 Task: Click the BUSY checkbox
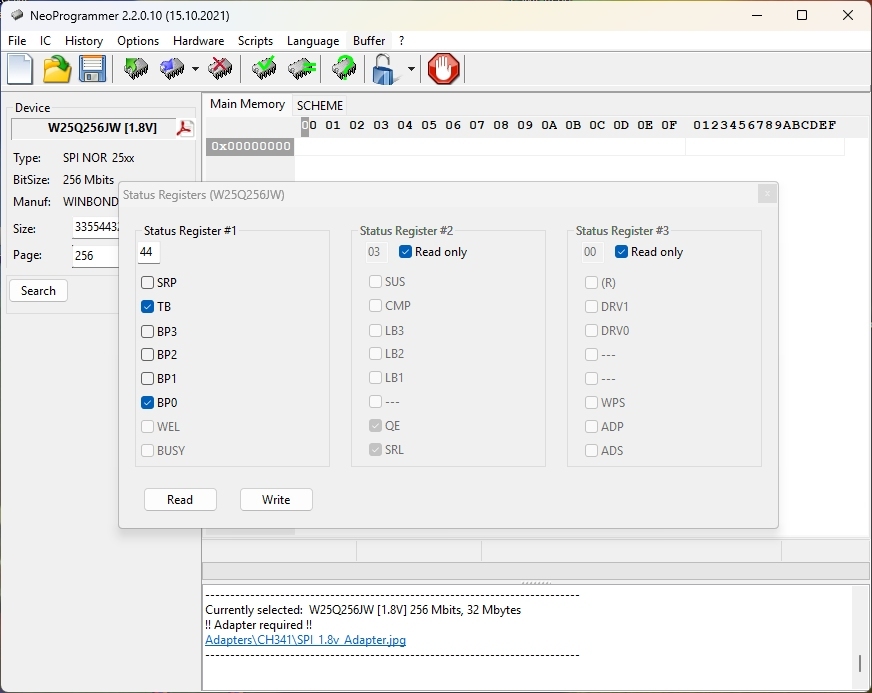[x=147, y=451]
